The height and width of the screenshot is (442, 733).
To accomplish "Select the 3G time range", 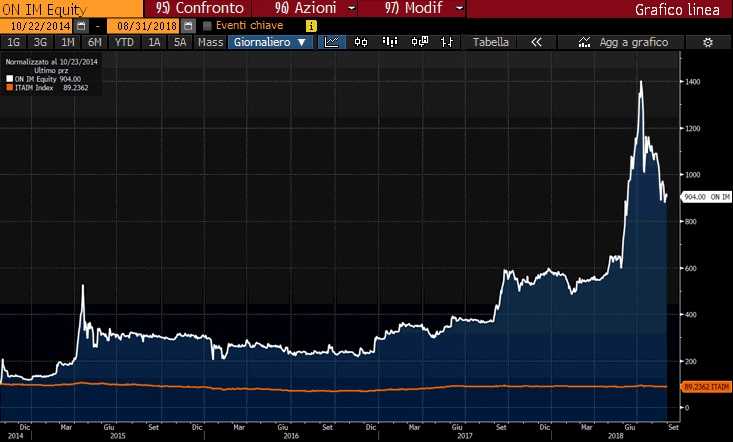I will pyautogui.click(x=40, y=42).
